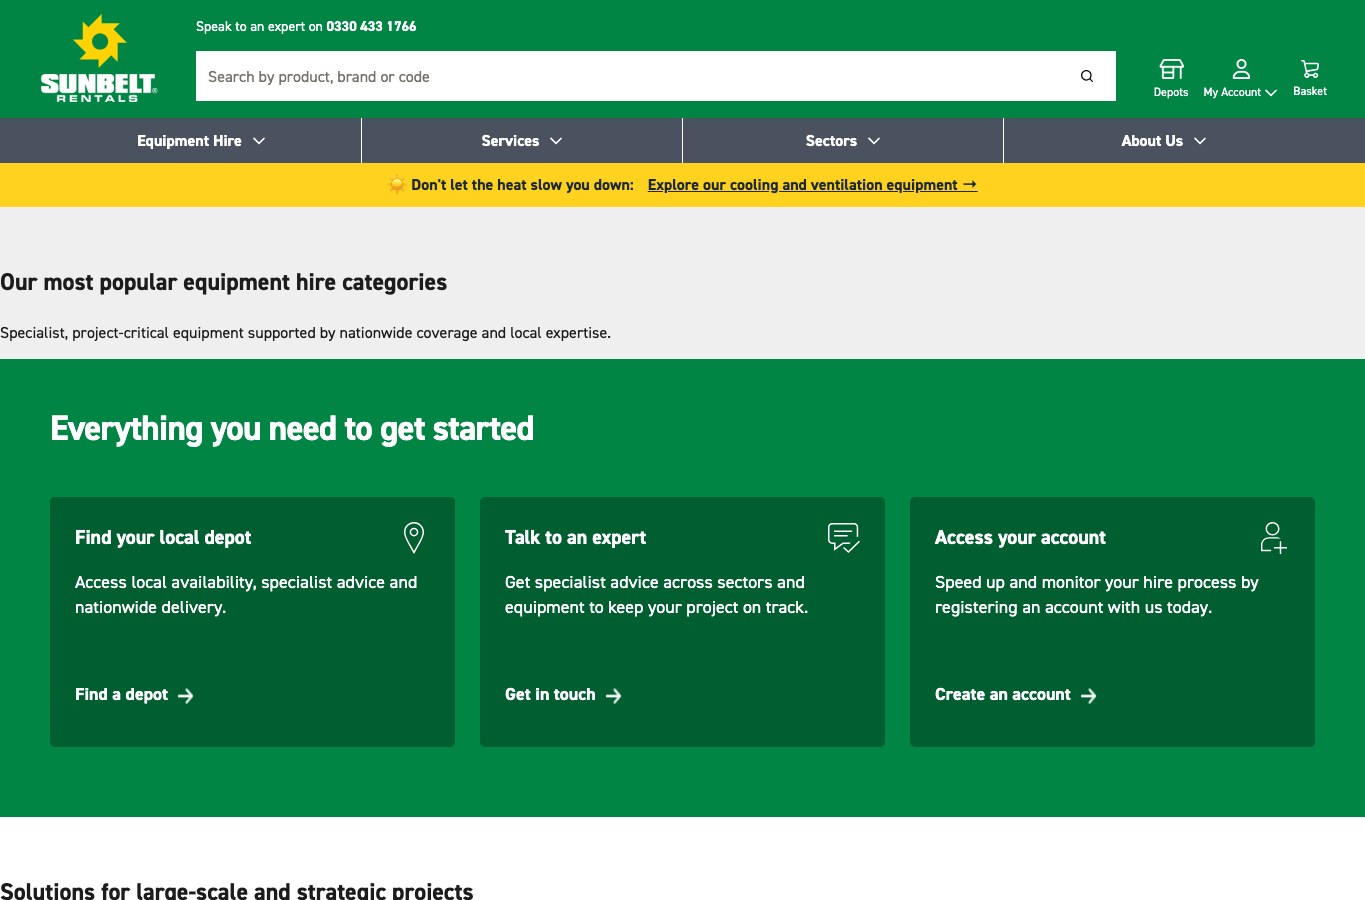The width and height of the screenshot is (1365, 900).
Task: Click the Talk to an expert heading
Action: point(575,538)
